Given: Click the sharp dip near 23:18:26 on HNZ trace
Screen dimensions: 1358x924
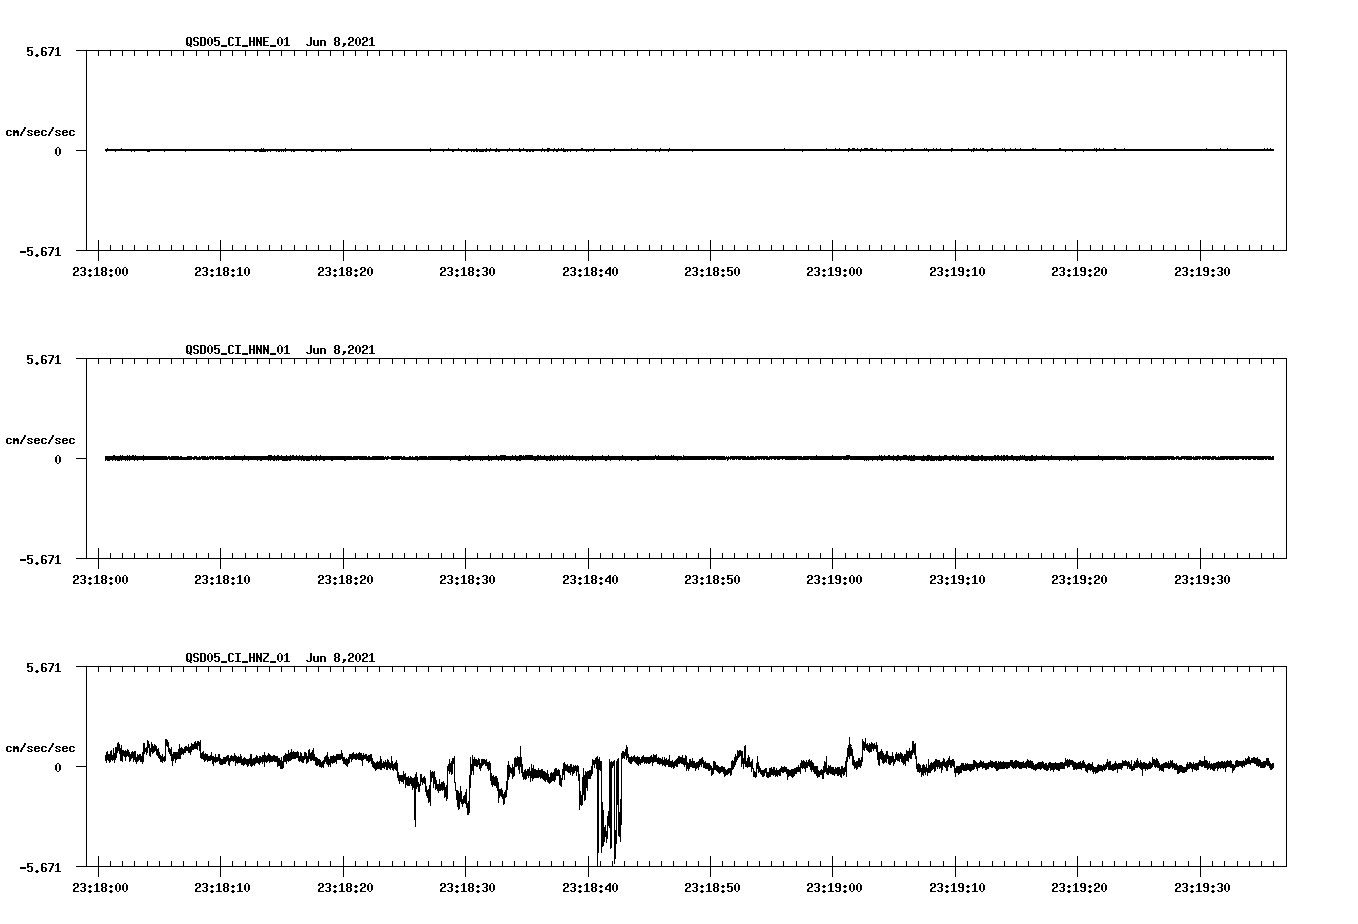Looking at the screenshot, I should pos(415,805).
